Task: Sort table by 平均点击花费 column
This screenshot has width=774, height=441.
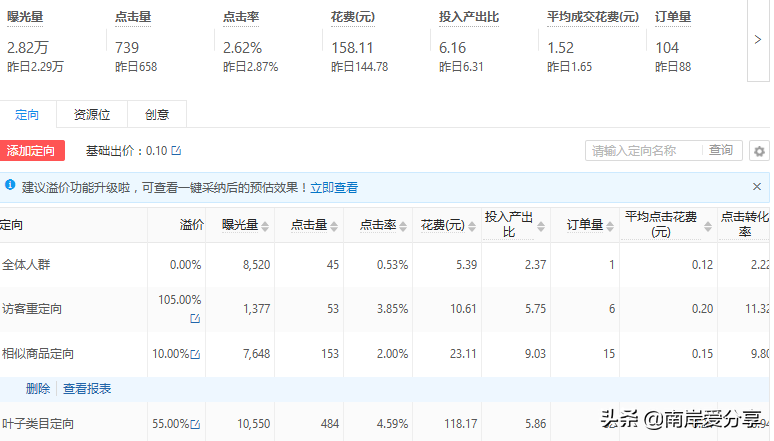Action: (x=708, y=226)
